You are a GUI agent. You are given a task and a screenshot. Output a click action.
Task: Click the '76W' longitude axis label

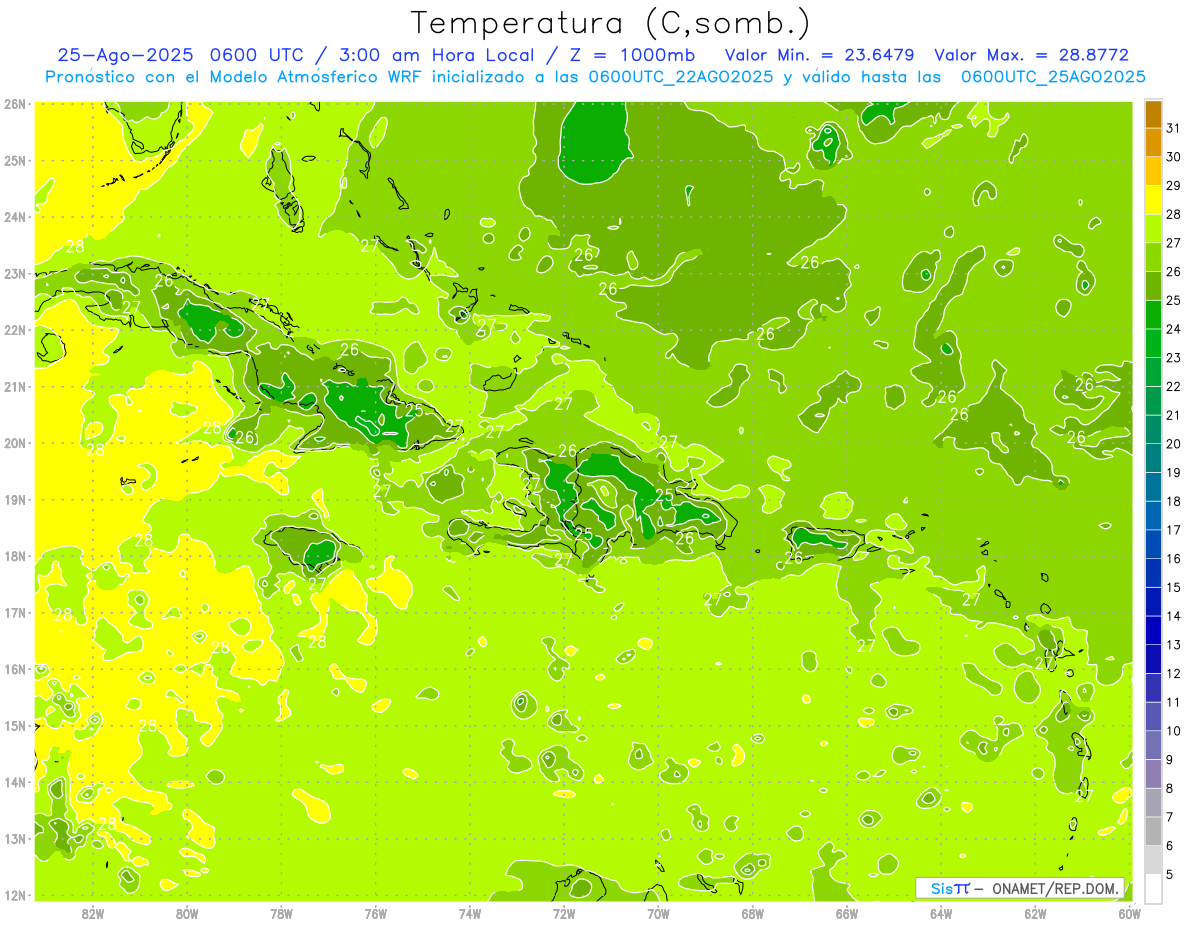pyautogui.click(x=375, y=913)
